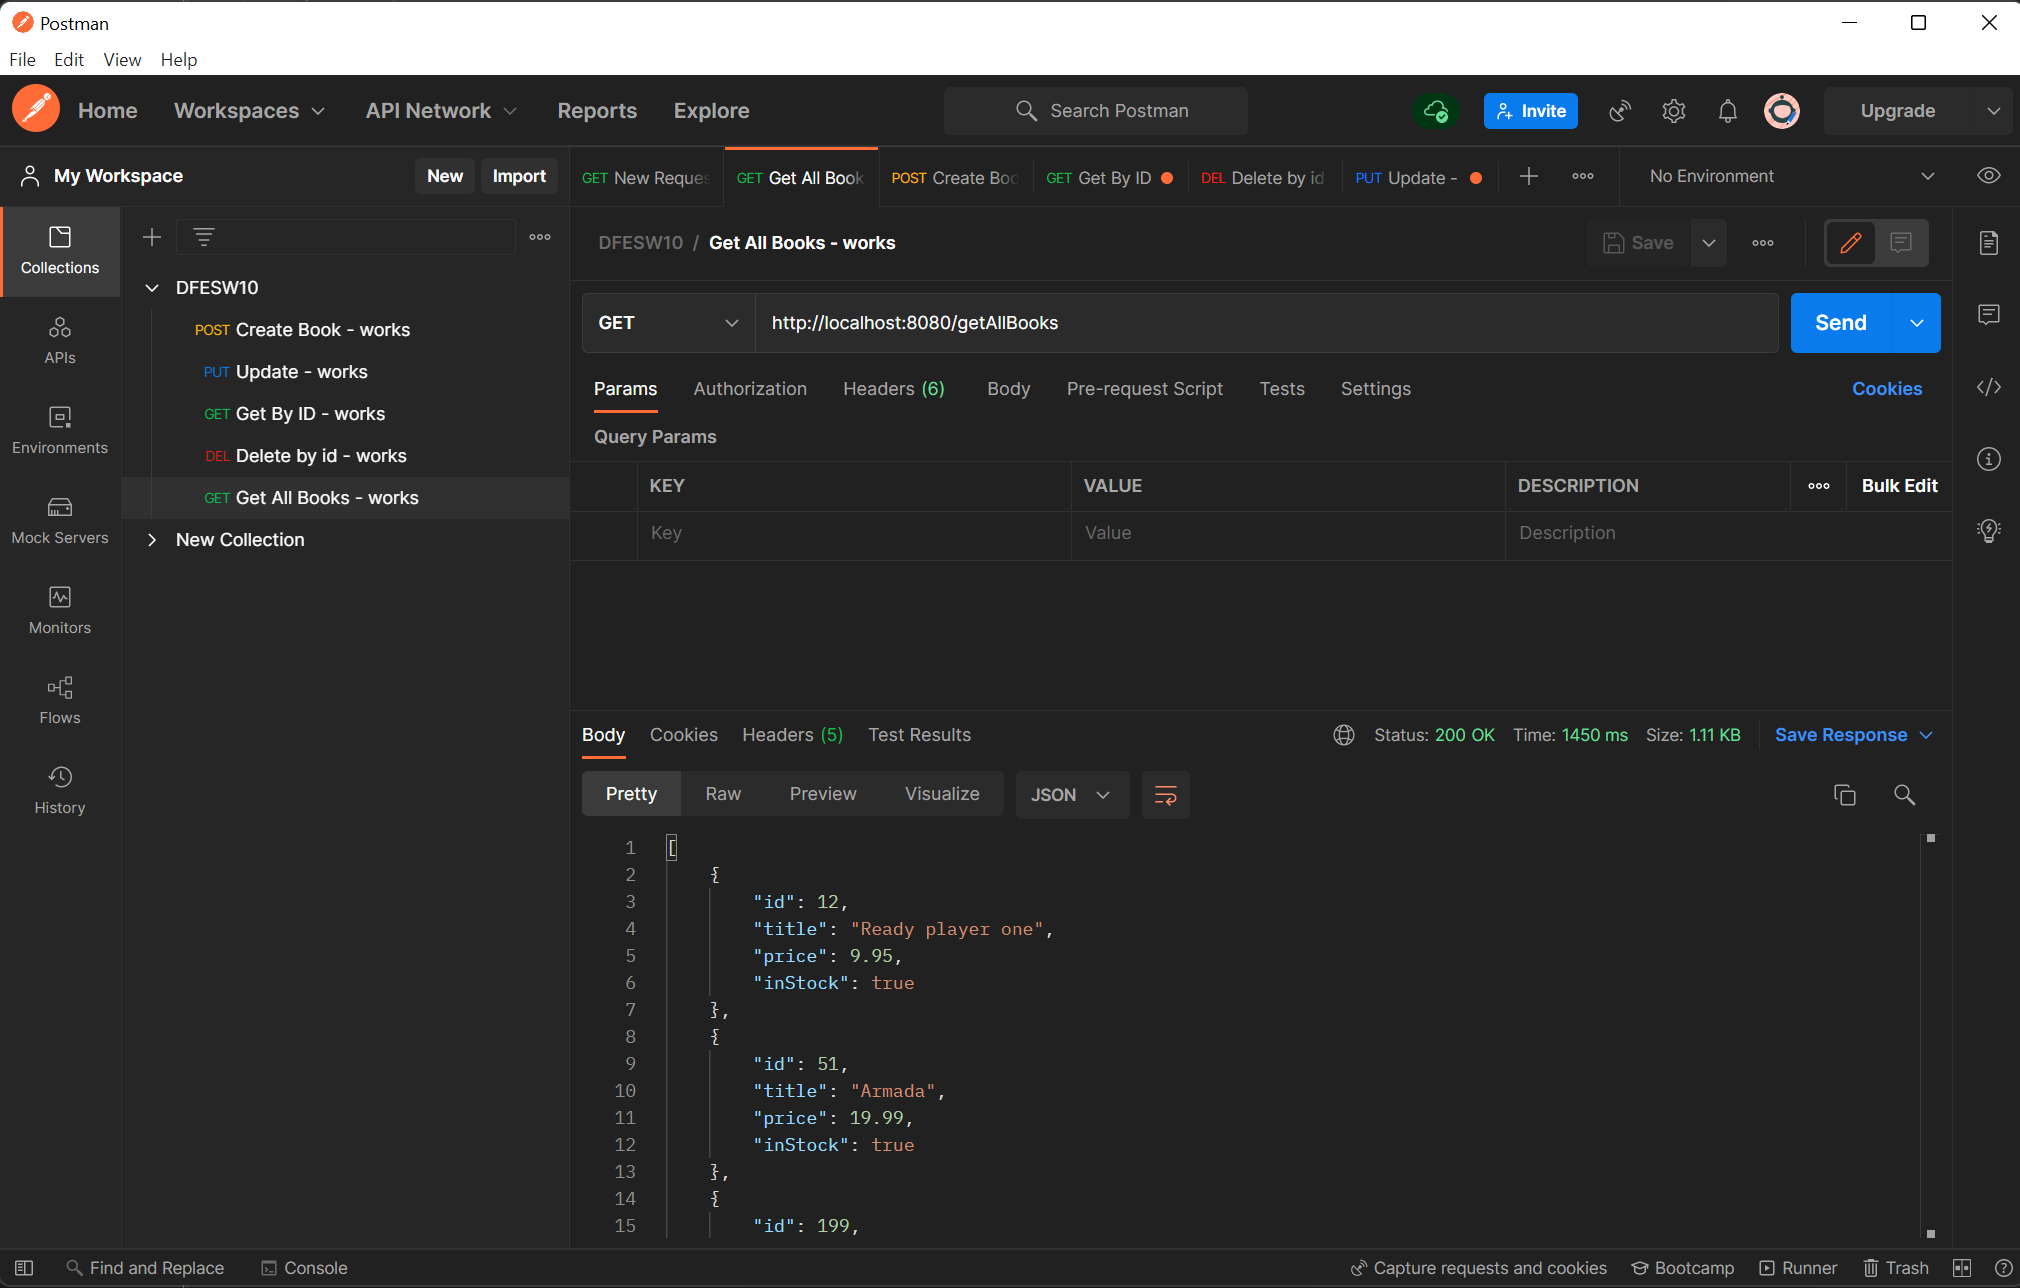
Task: Click the collections filter icon
Action: click(204, 237)
